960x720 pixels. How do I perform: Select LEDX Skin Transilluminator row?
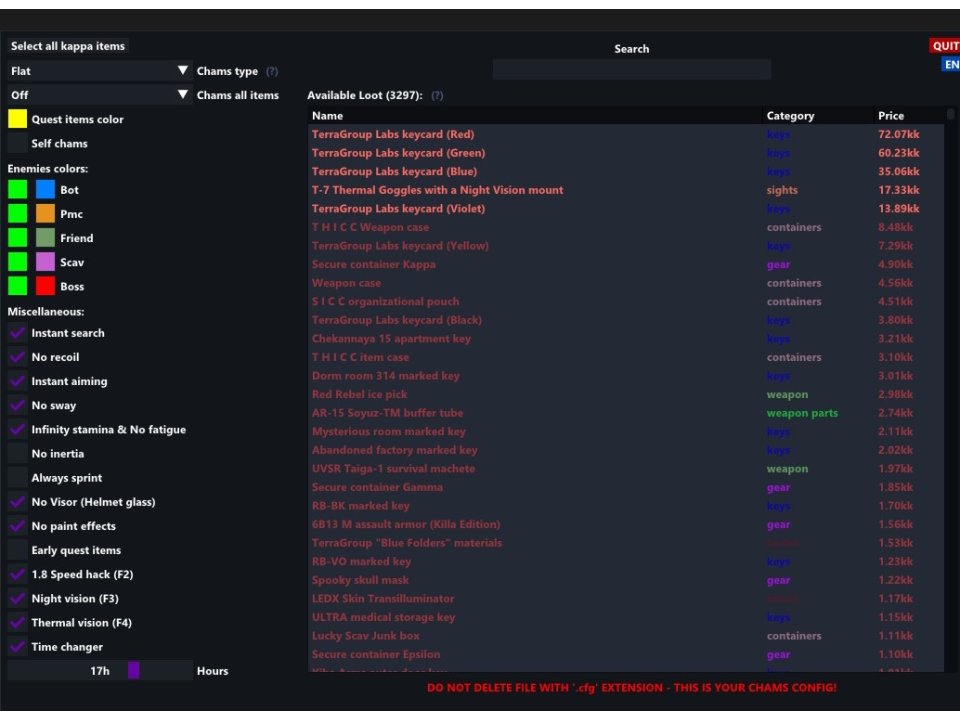click(626, 599)
